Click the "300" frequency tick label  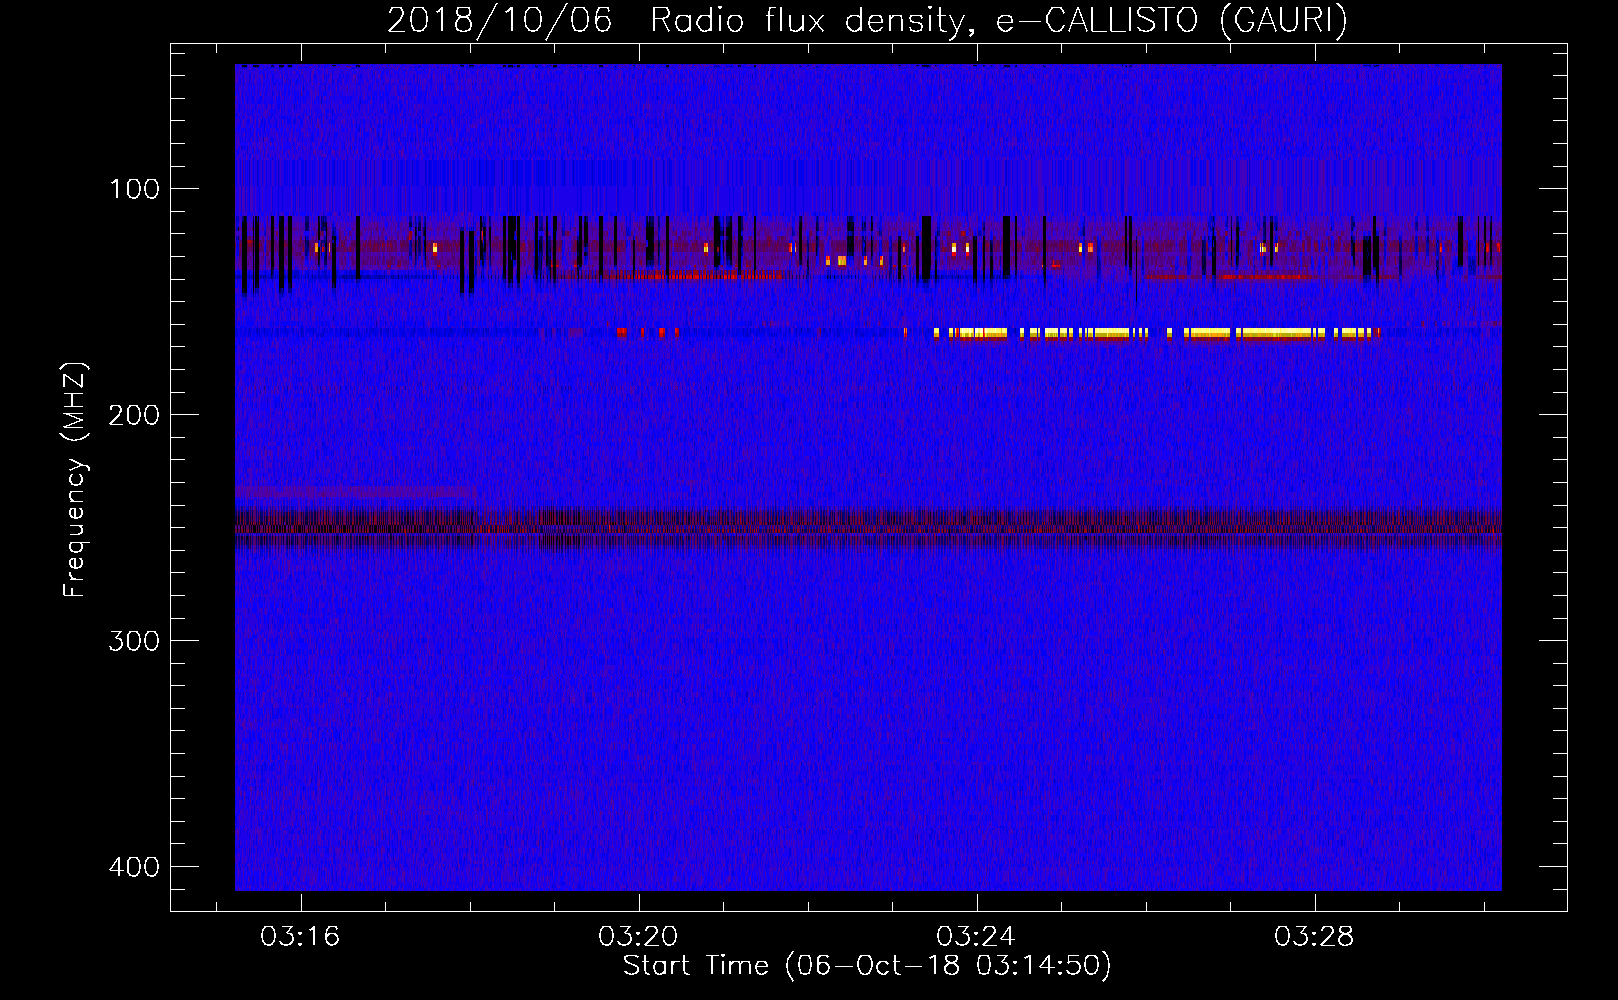point(134,641)
